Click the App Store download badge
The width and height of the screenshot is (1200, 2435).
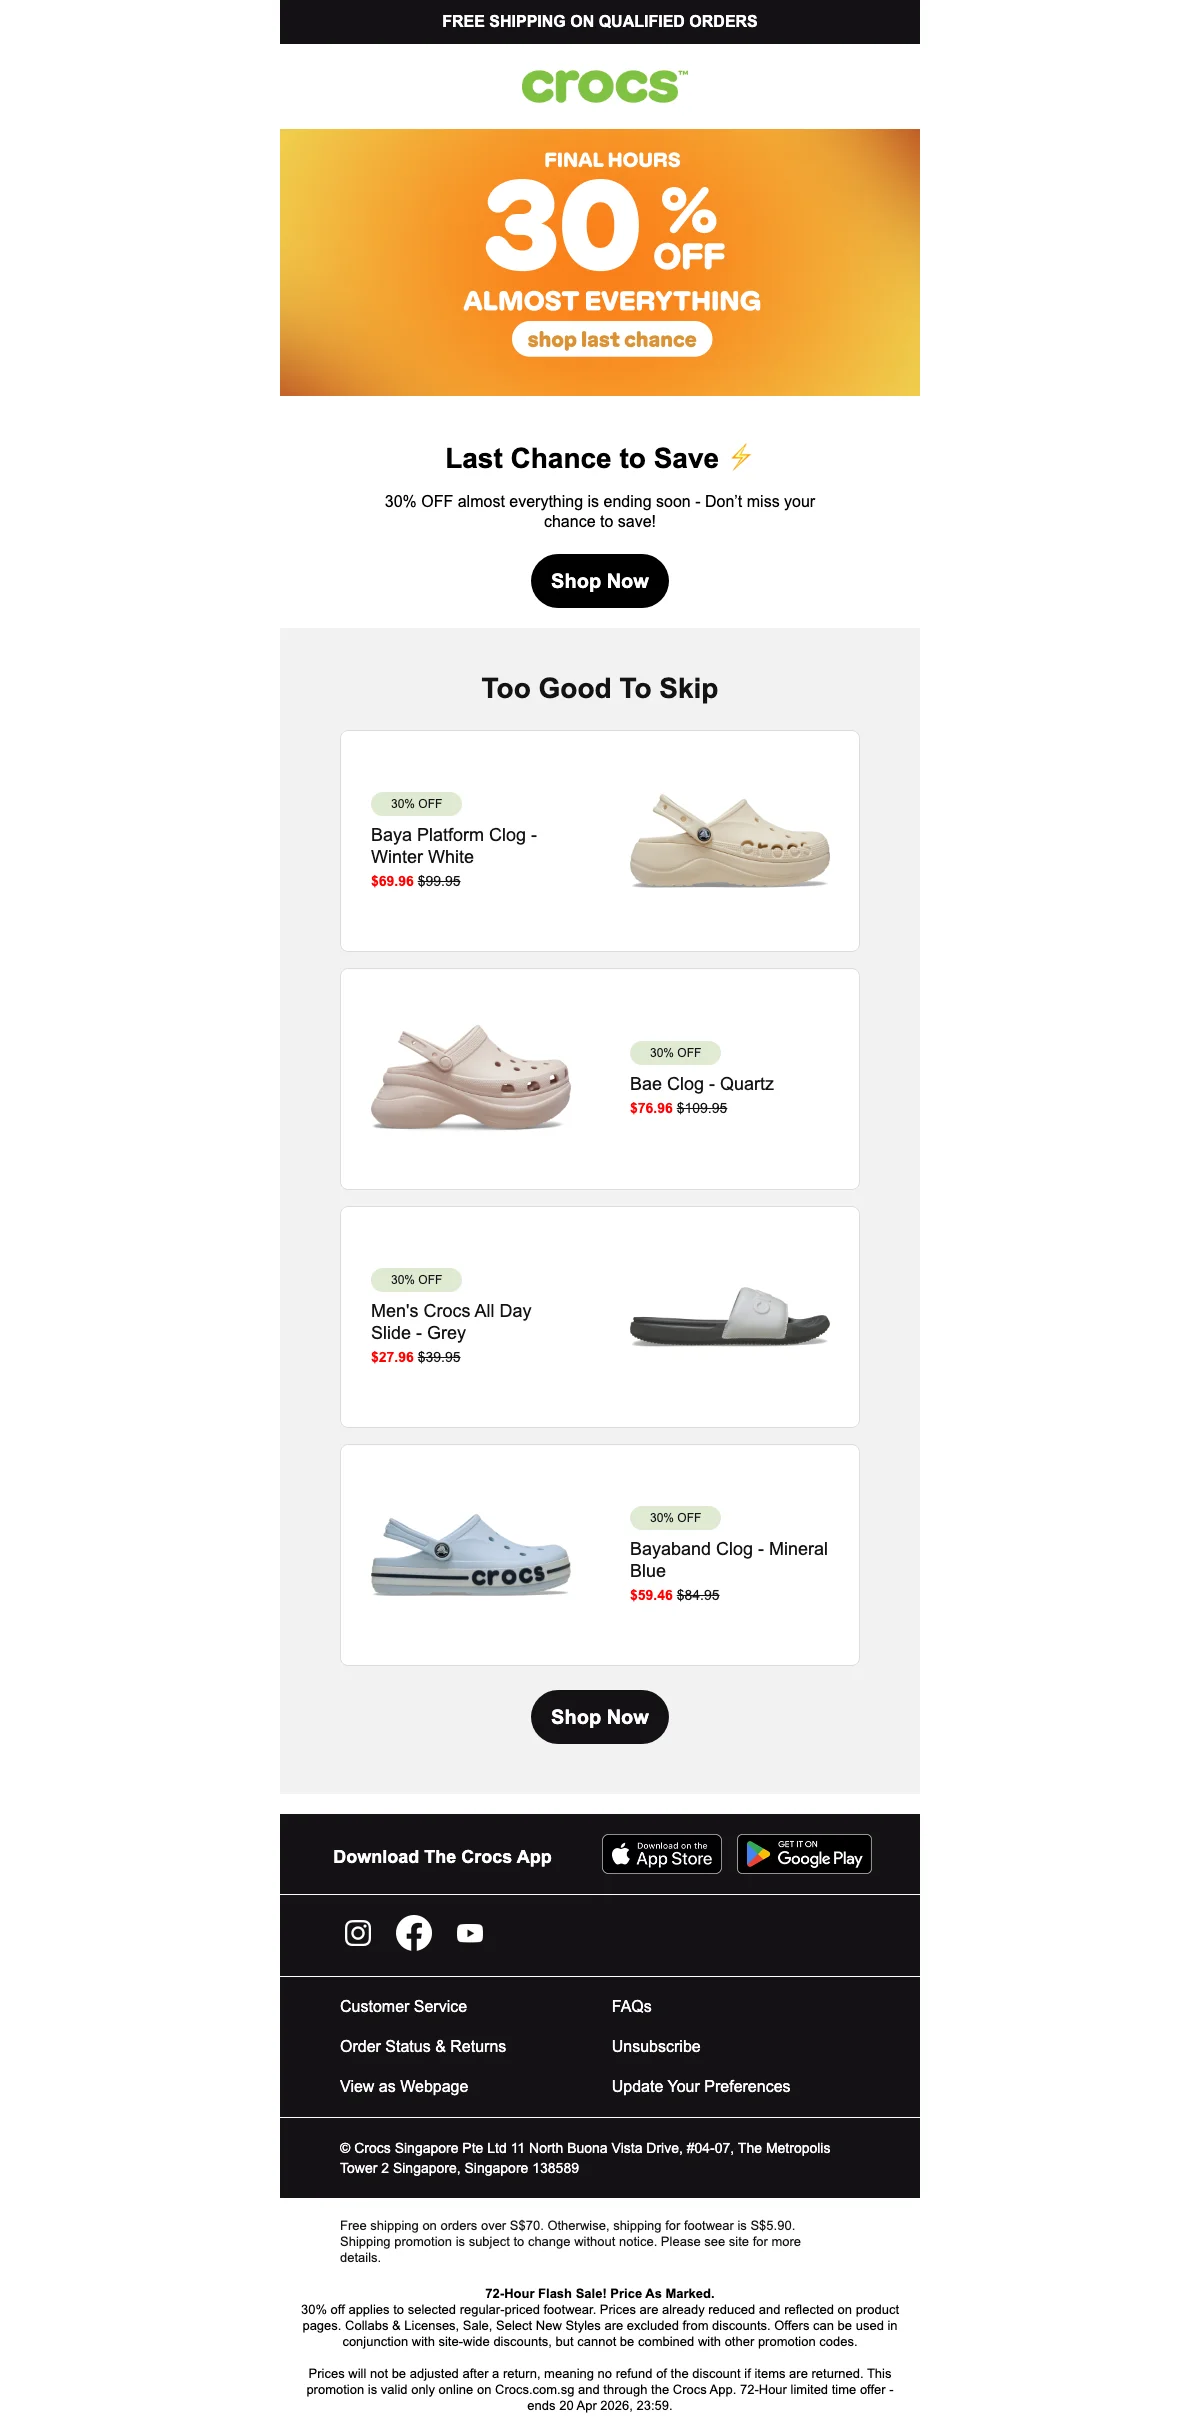point(662,1854)
